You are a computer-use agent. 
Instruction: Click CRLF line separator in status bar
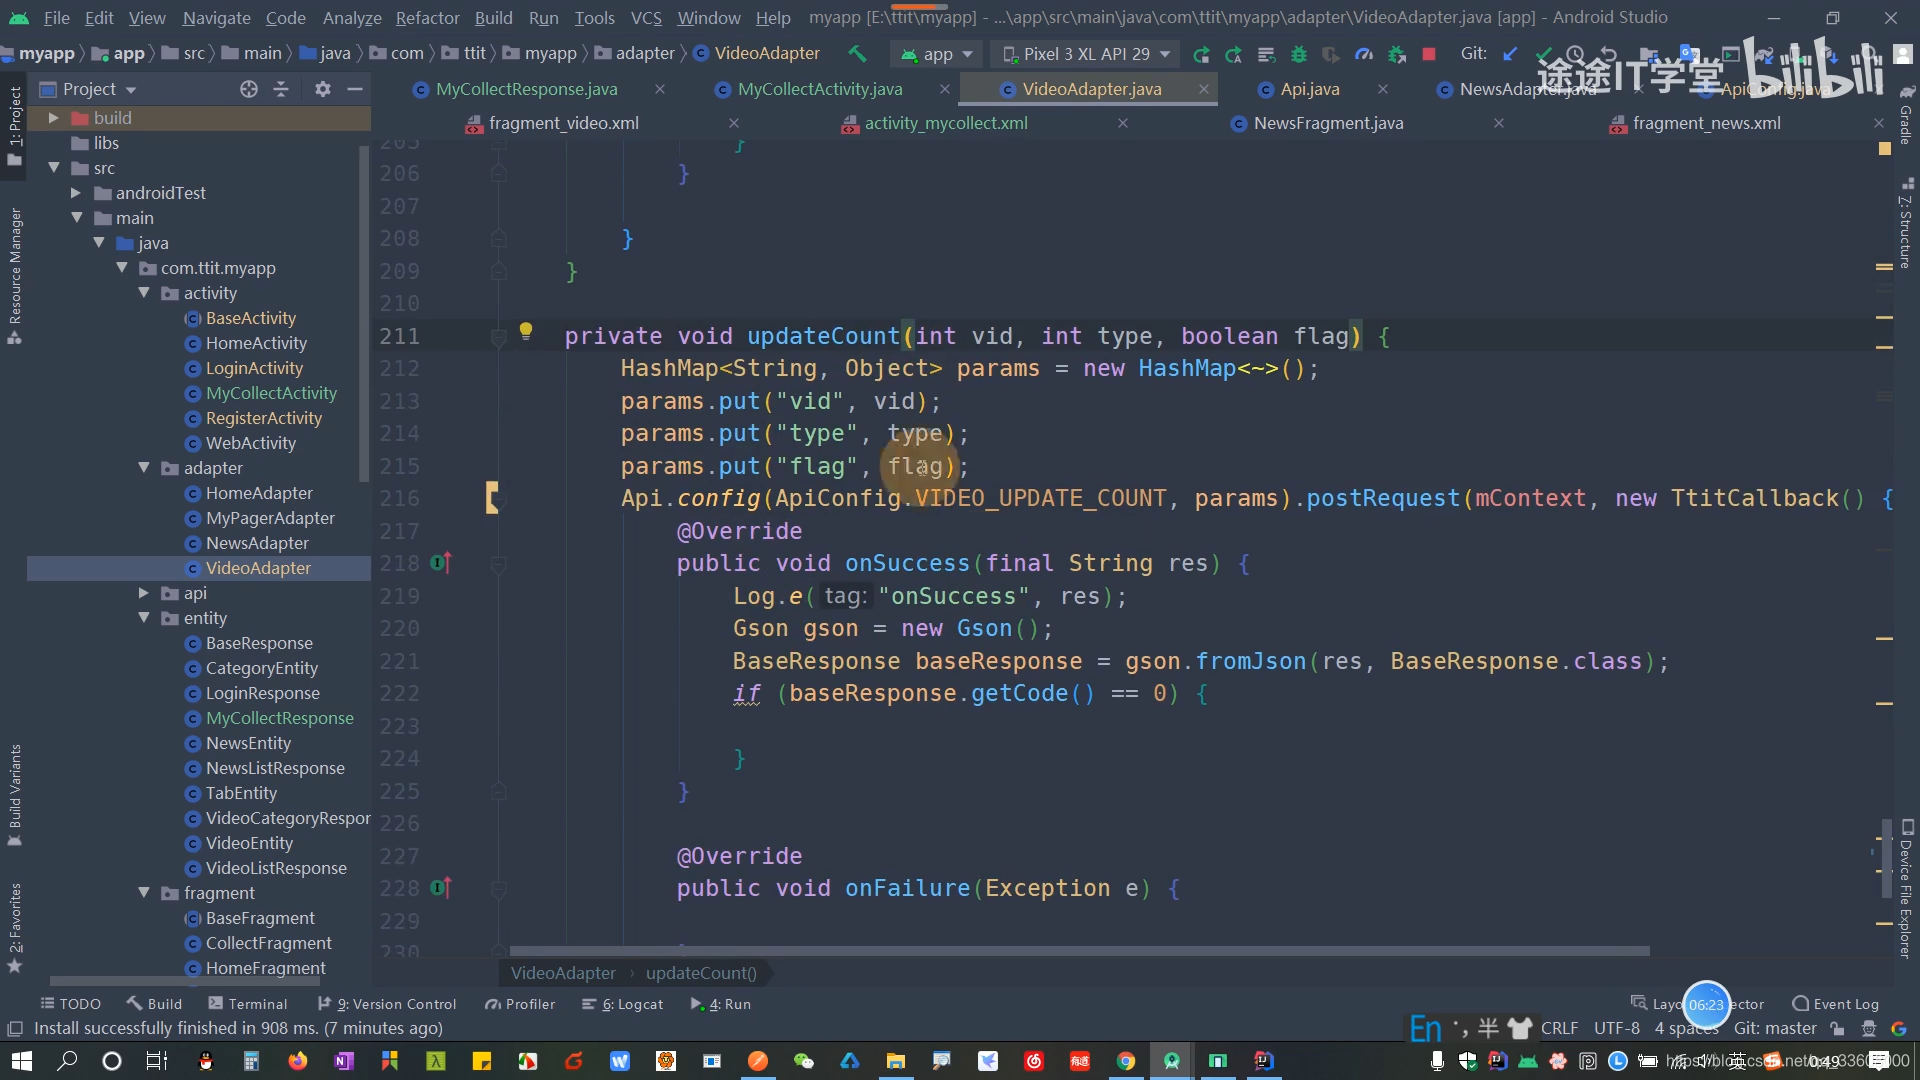point(1559,1028)
